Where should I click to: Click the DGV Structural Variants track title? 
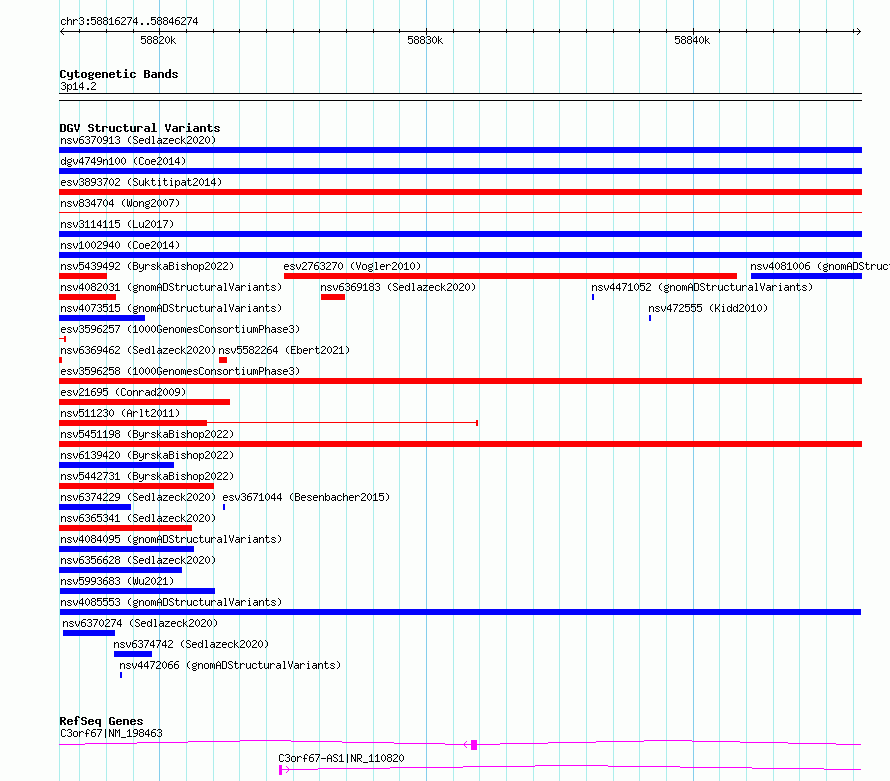tap(140, 128)
